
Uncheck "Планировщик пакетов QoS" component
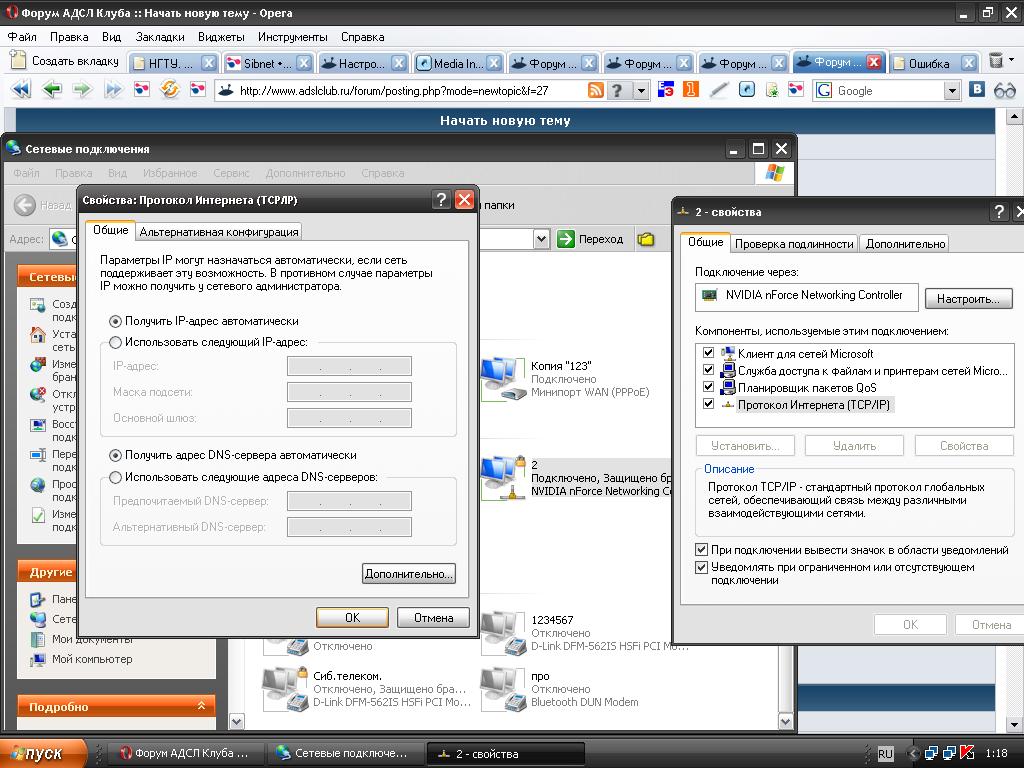(x=709, y=387)
